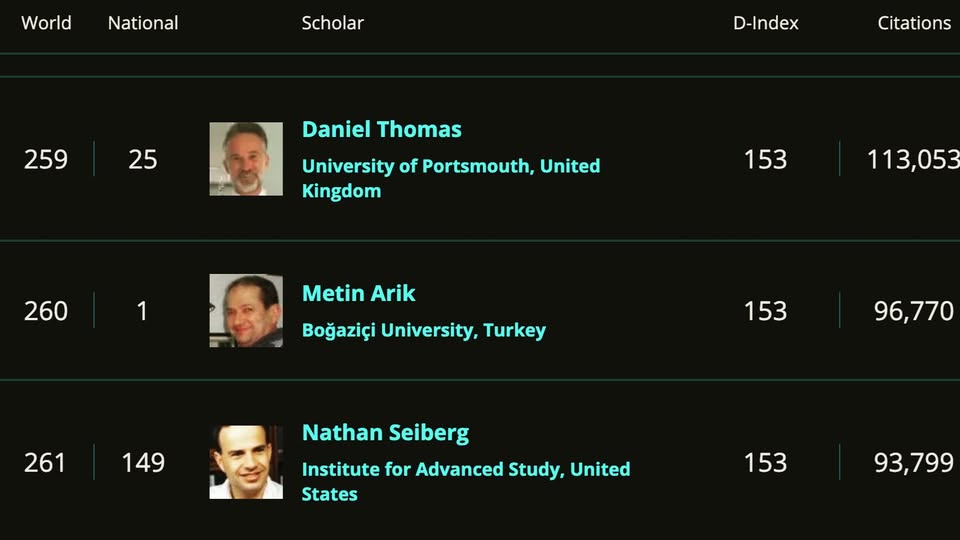The height and width of the screenshot is (540, 960).
Task: Click the 113,053 citations value
Action: tap(913, 159)
